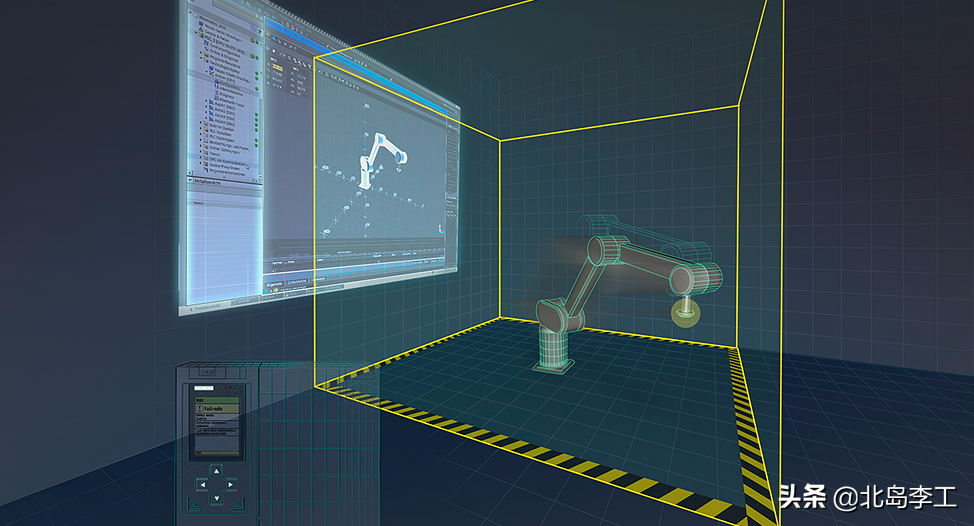Select the SIEMENS logo on the PLC

click(204, 388)
